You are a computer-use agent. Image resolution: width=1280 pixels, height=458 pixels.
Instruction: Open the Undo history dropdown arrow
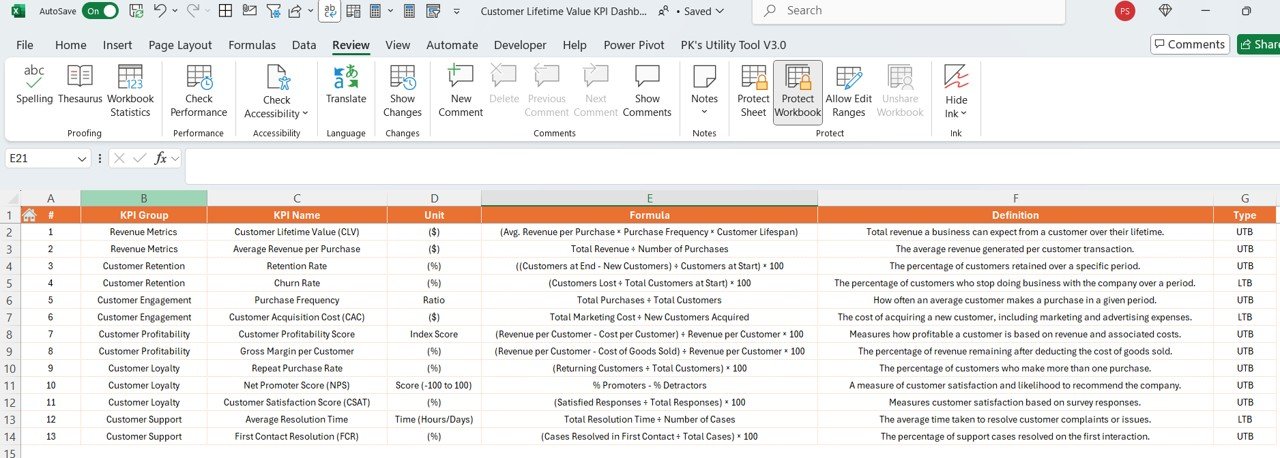tap(175, 11)
